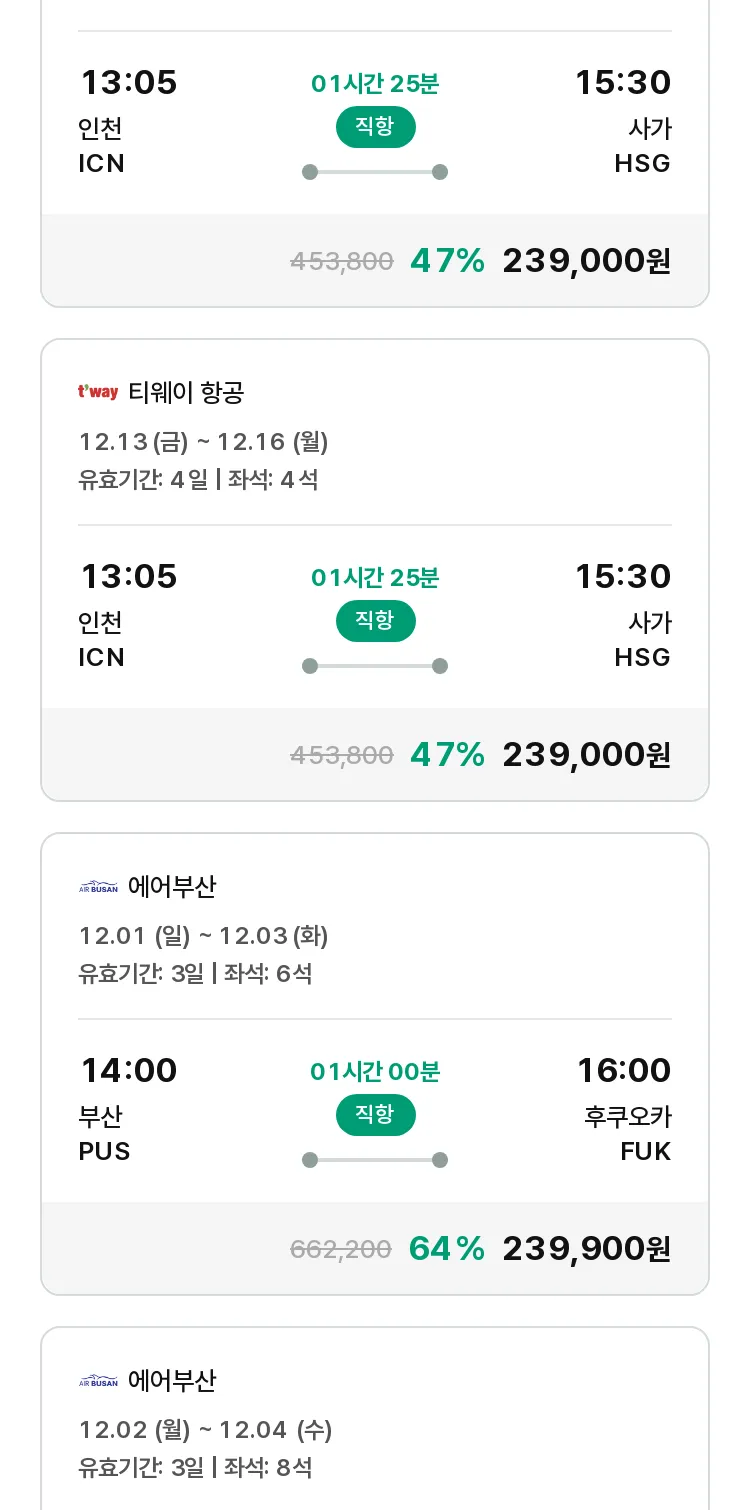750x1510 pixels.
Task: Select the 239,000원 price on the 티웨이 card
Action: [586, 754]
